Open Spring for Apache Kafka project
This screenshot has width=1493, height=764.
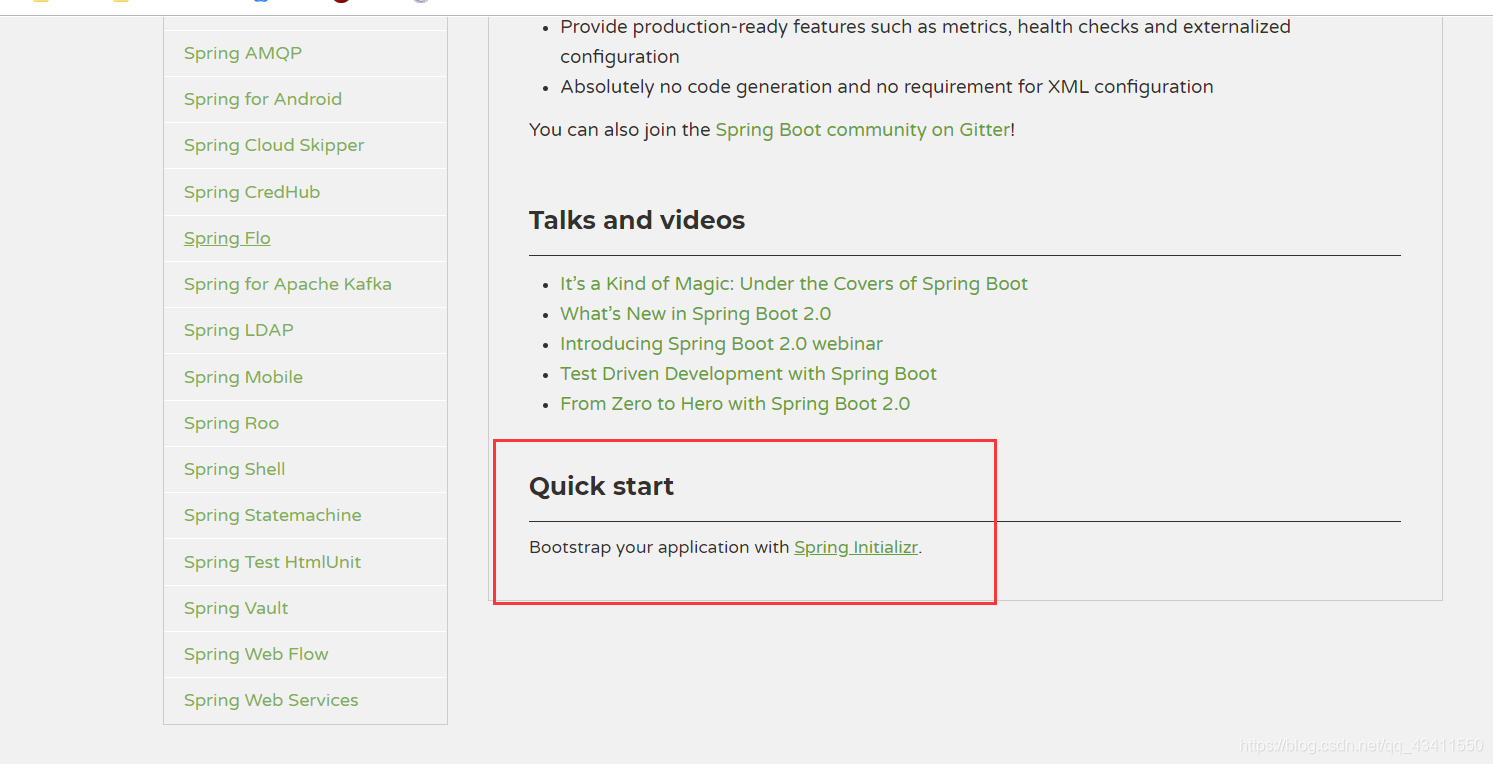coord(288,284)
